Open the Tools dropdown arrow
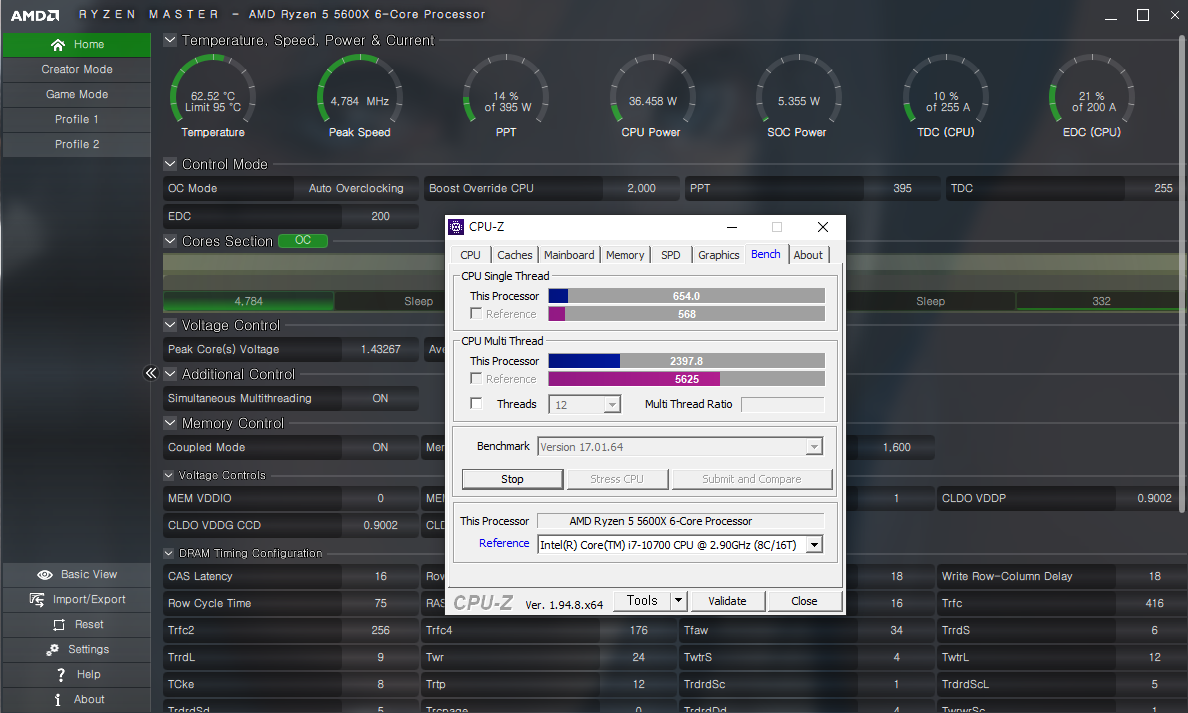 click(678, 601)
